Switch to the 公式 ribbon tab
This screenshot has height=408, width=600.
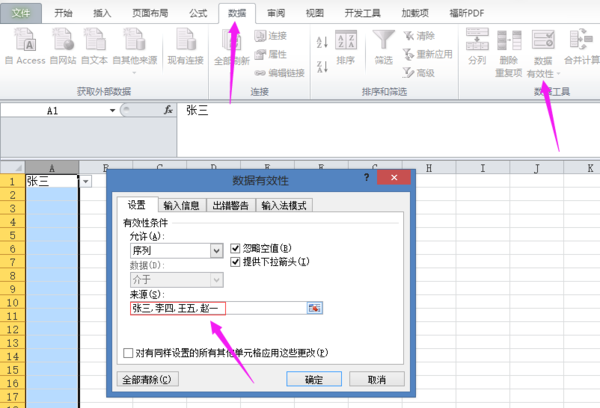pos(198,13)
